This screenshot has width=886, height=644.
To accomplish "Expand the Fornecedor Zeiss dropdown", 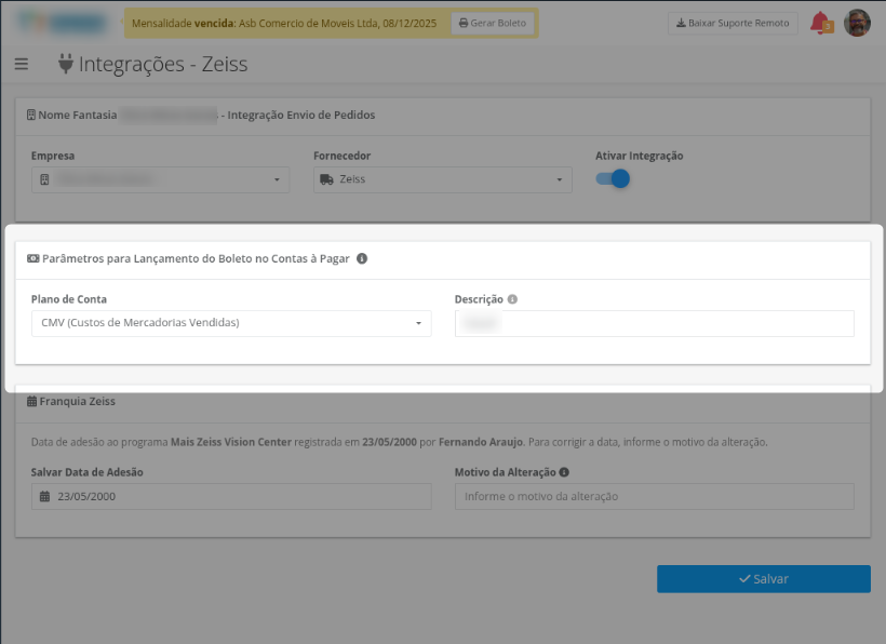I will click(442, 180).
